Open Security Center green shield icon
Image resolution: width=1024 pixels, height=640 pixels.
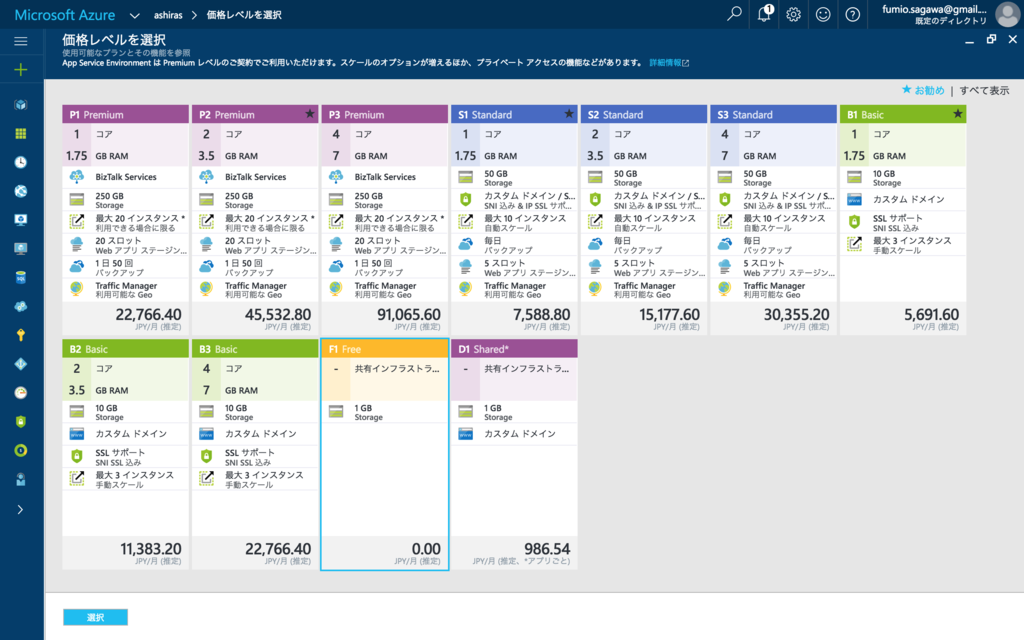[21, 421]
